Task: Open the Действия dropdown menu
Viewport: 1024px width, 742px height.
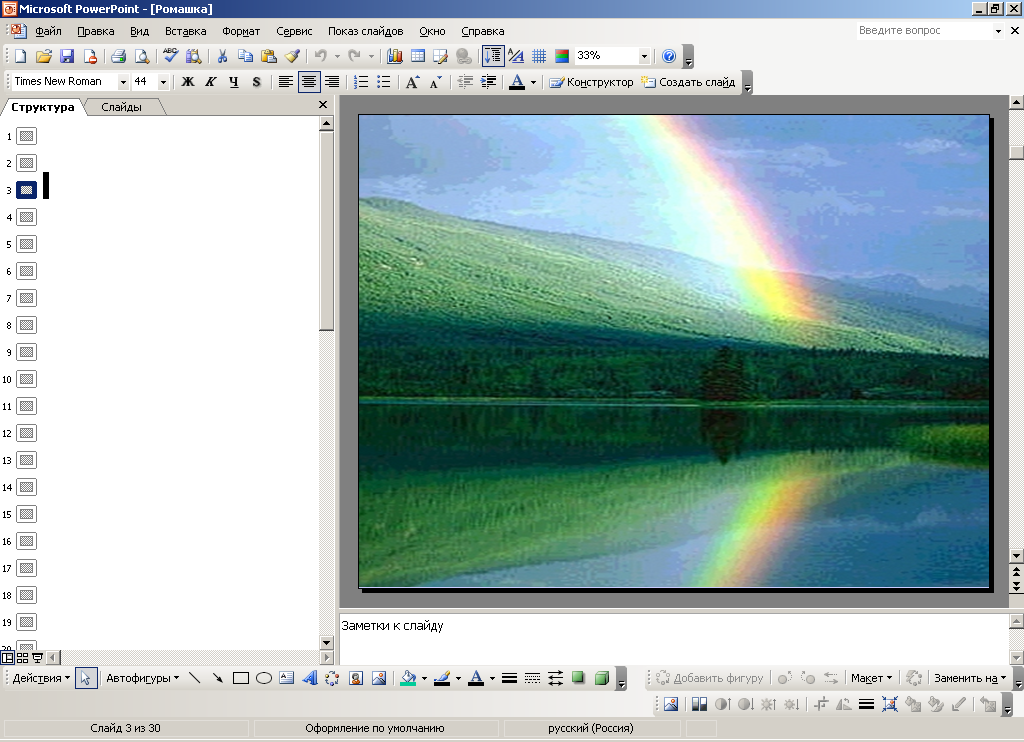Action: tap(41, 678)
